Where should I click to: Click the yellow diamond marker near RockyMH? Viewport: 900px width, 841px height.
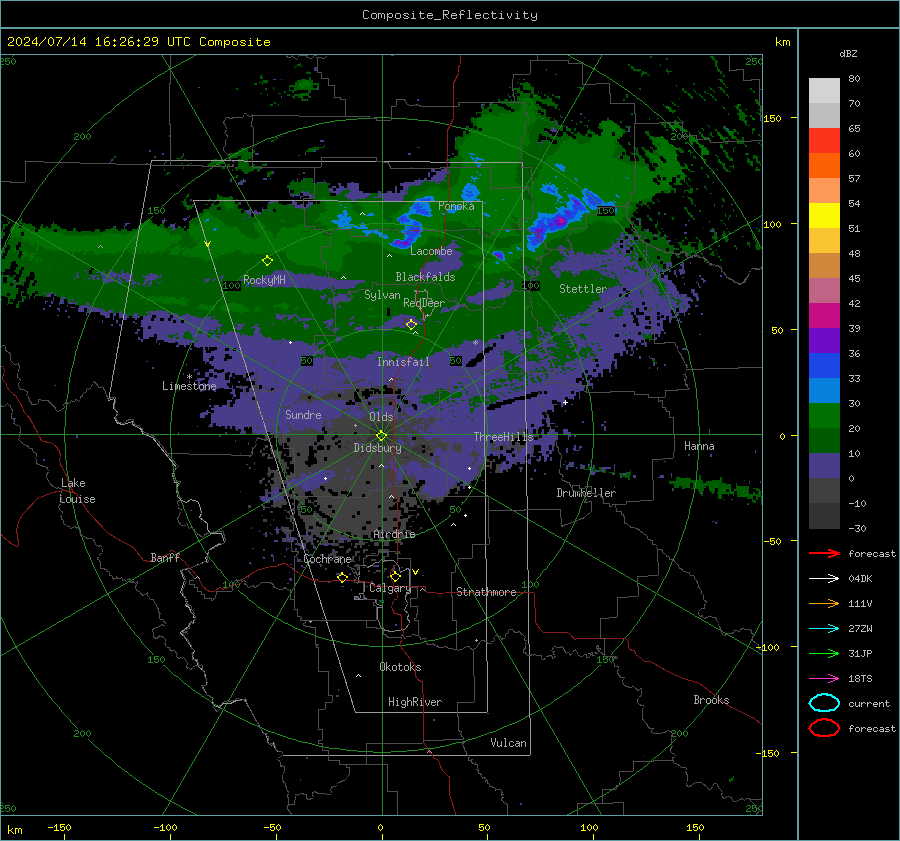[x=267, y=261]
